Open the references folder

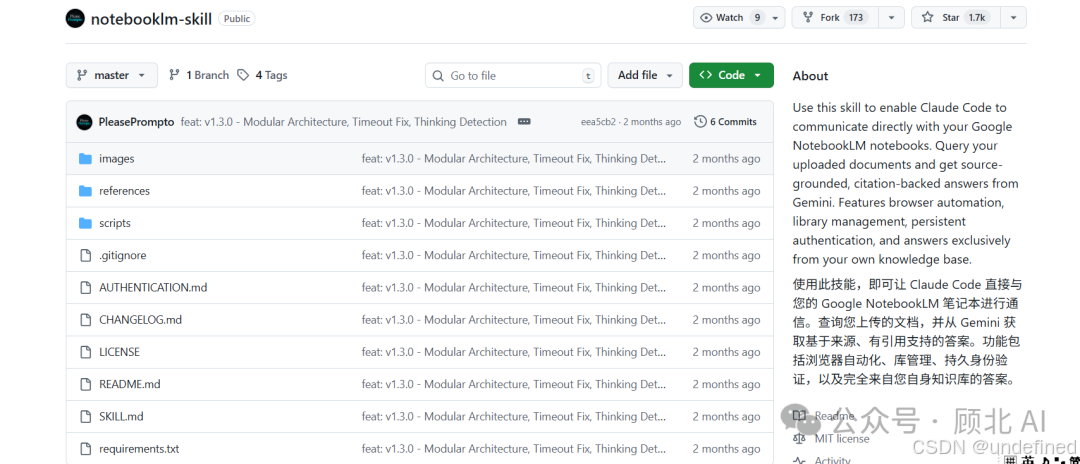(x=124, y=191)
